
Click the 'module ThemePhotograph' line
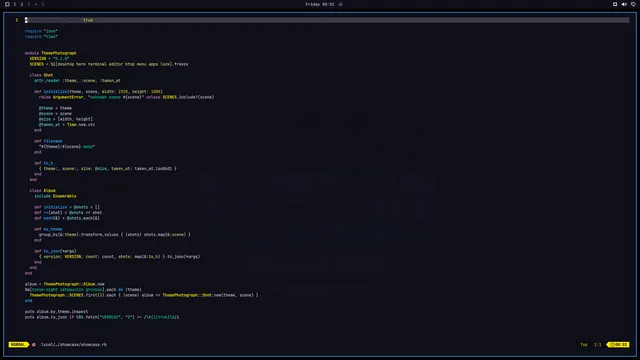coord(51,53)
